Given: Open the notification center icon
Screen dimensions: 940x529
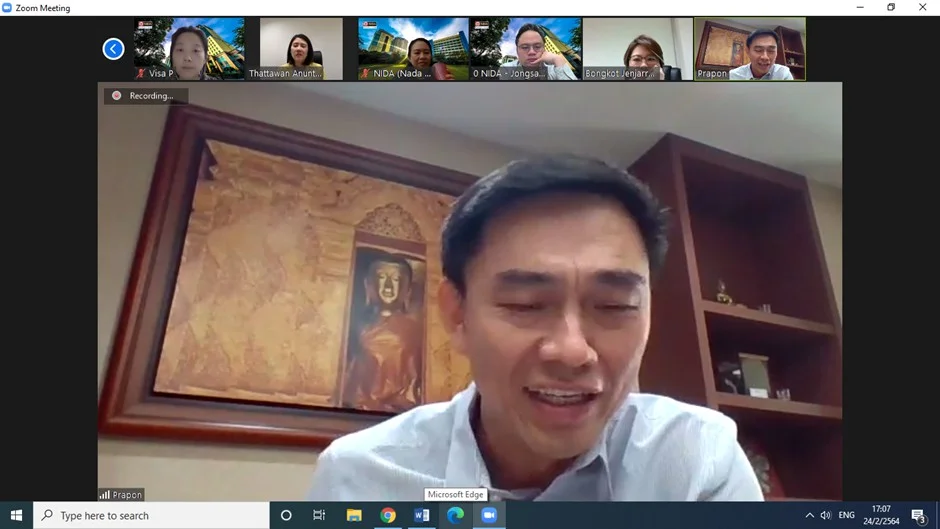Looking at the screenshot, I should [x=918, y=515].
